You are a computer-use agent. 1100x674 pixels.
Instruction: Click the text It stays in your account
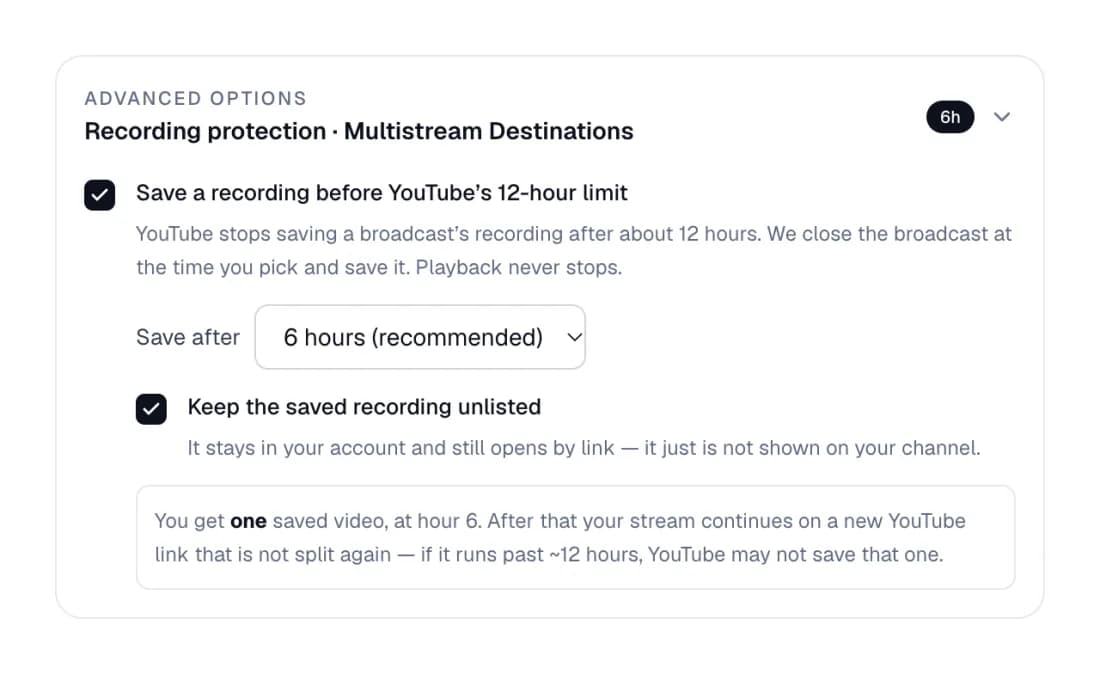pyautogui.click(x=584, y=447)
